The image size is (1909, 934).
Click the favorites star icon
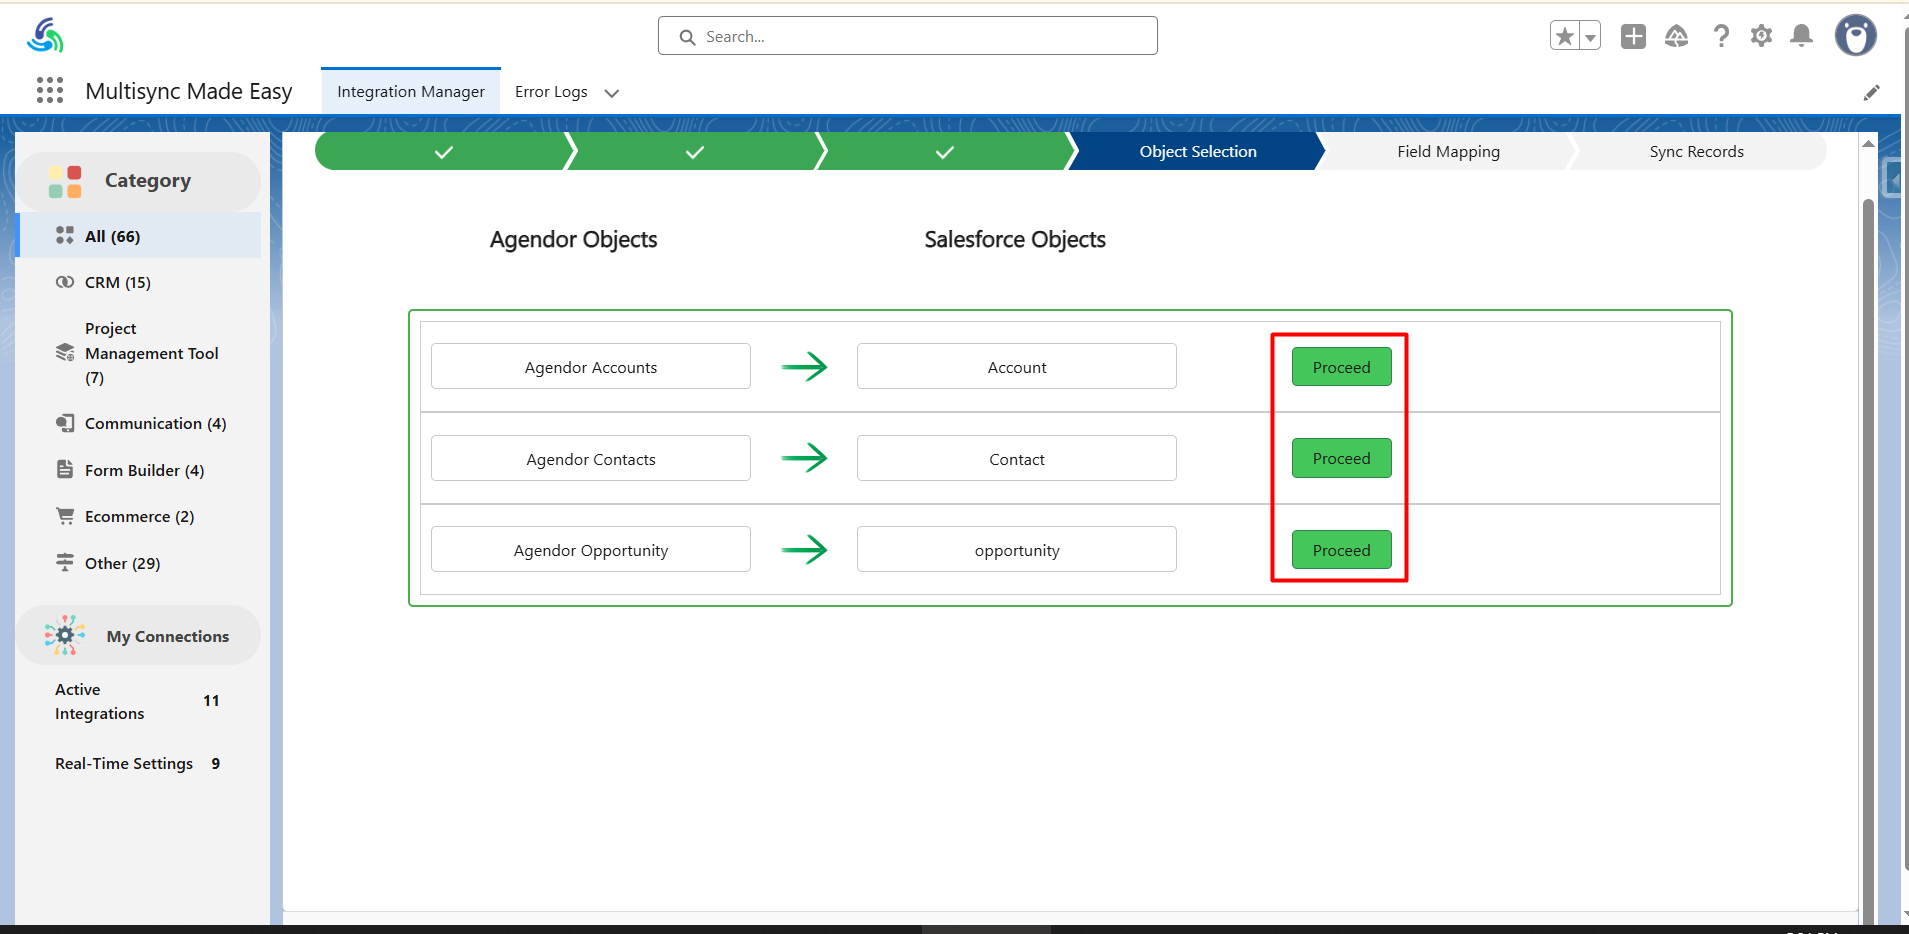(1565, 37)
